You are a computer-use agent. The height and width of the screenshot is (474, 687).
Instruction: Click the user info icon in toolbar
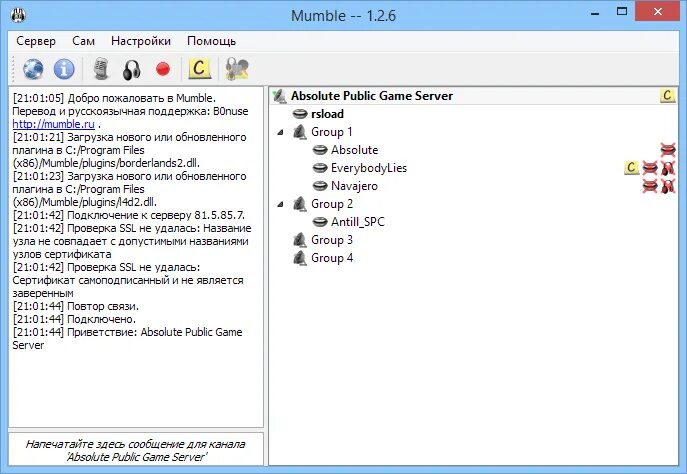coord(237,69)
